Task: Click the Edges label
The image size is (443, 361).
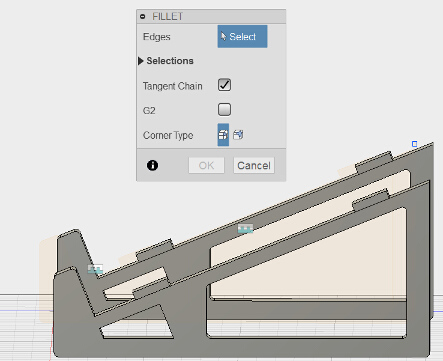Action: pos(156,37)
